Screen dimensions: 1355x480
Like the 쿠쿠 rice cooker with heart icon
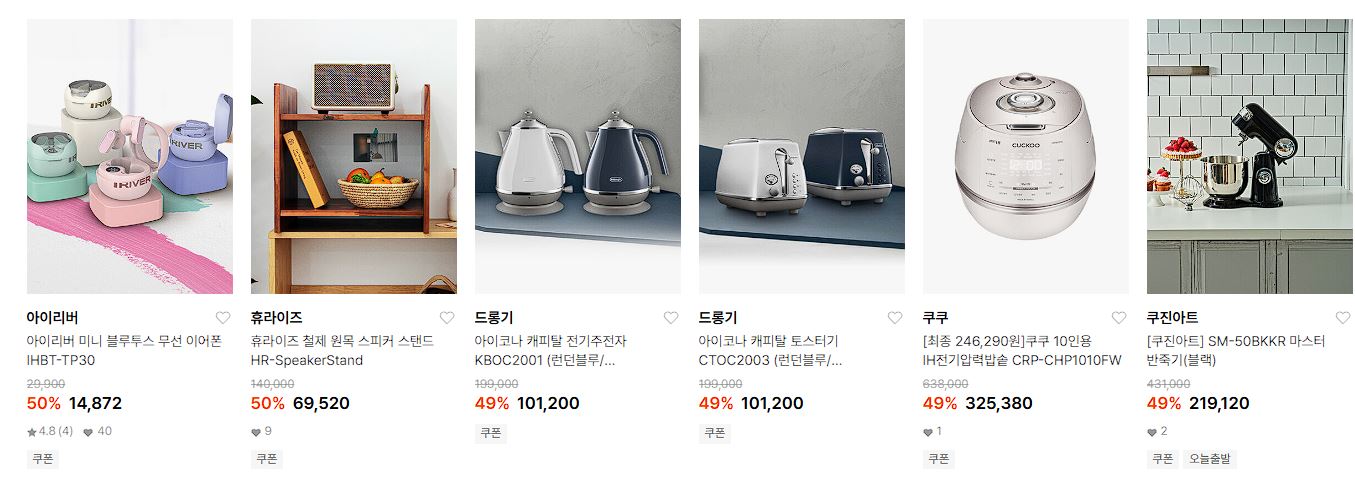(1119, 318)
